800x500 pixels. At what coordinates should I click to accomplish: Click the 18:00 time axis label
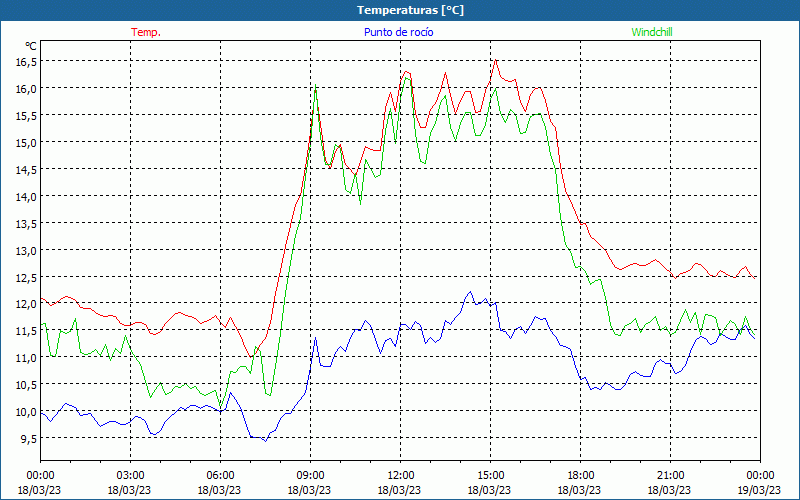580,475
